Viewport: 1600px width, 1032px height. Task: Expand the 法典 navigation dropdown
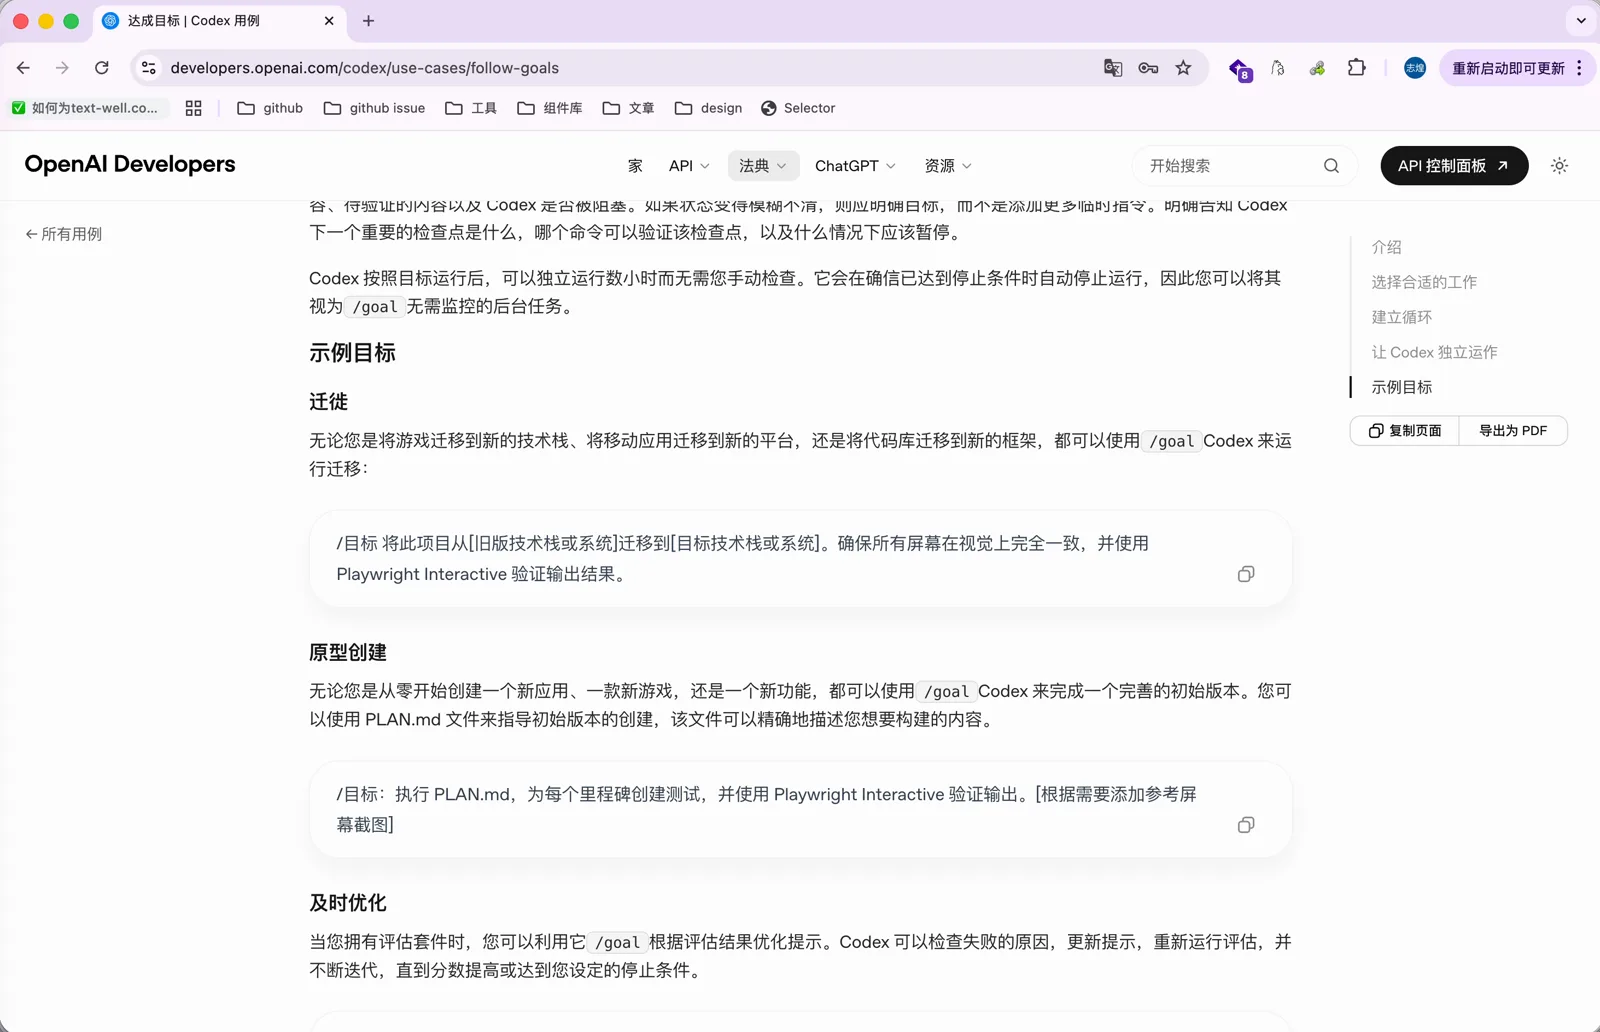(x=763, y=166)
